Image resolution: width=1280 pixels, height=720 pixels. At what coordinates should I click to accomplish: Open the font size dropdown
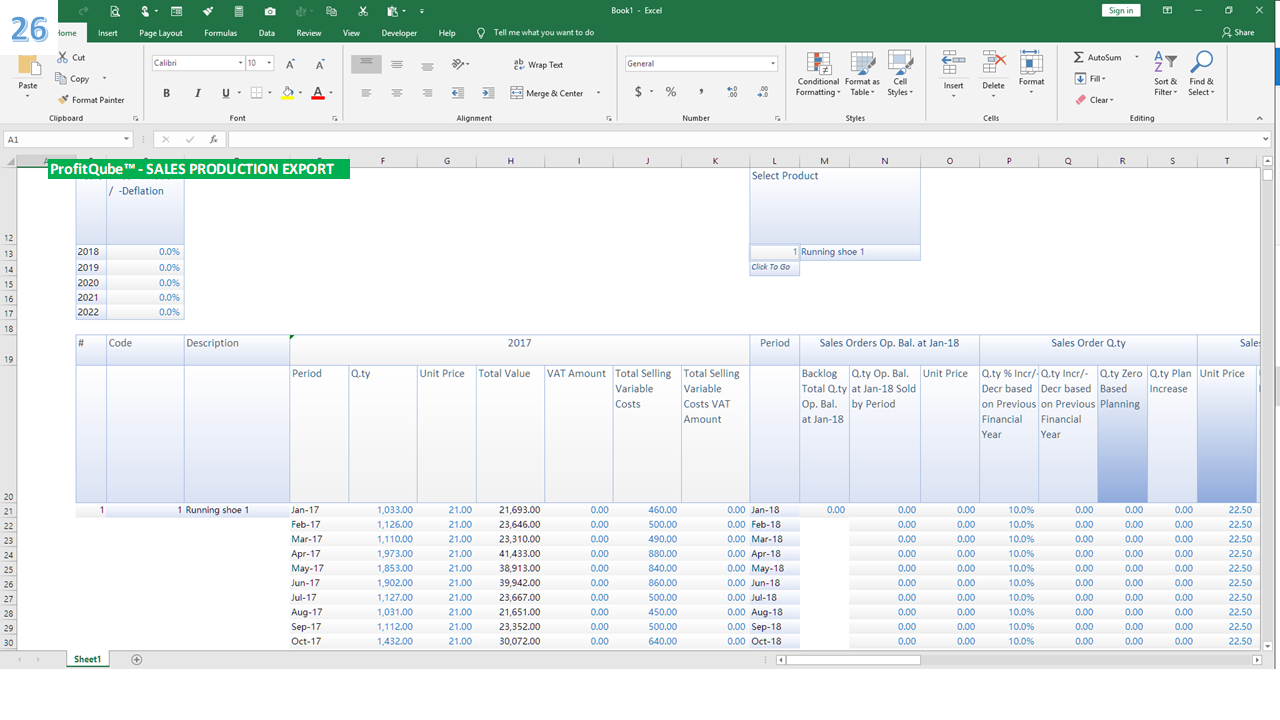tap(270, 63)
